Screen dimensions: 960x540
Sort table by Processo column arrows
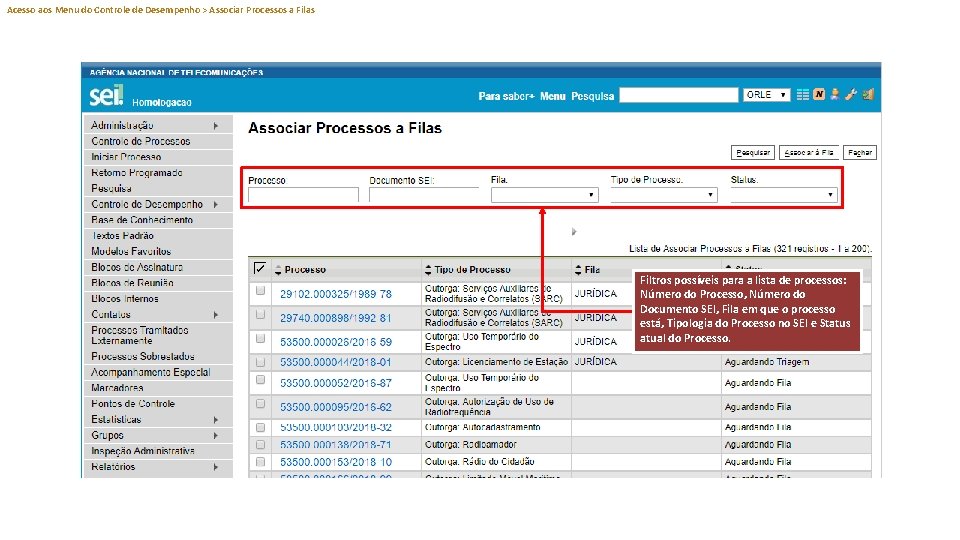(278, 270)
